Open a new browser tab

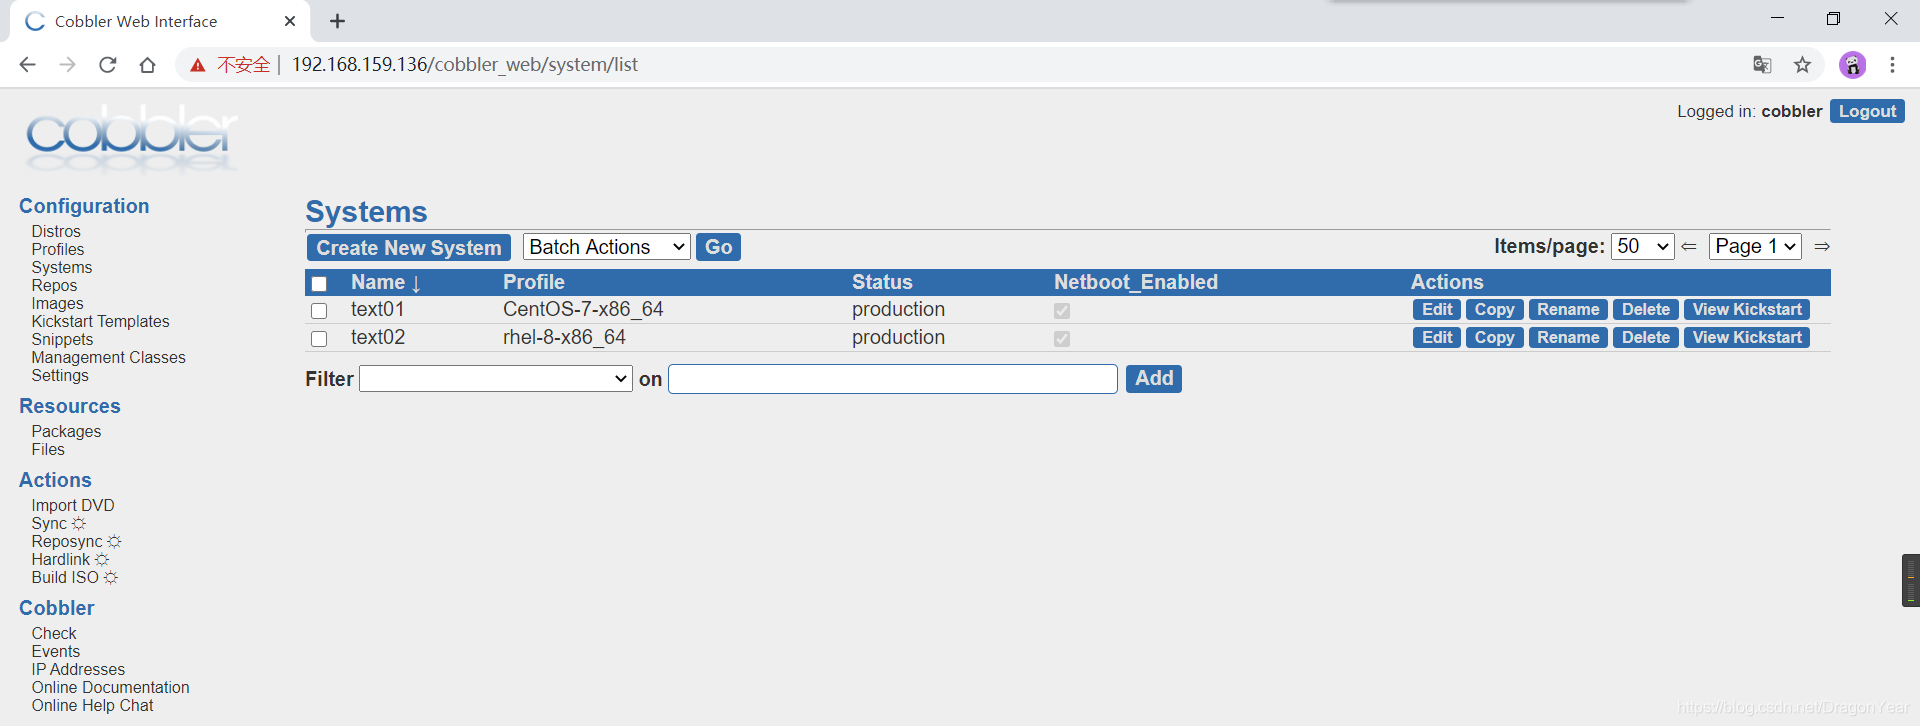point(337,21)
